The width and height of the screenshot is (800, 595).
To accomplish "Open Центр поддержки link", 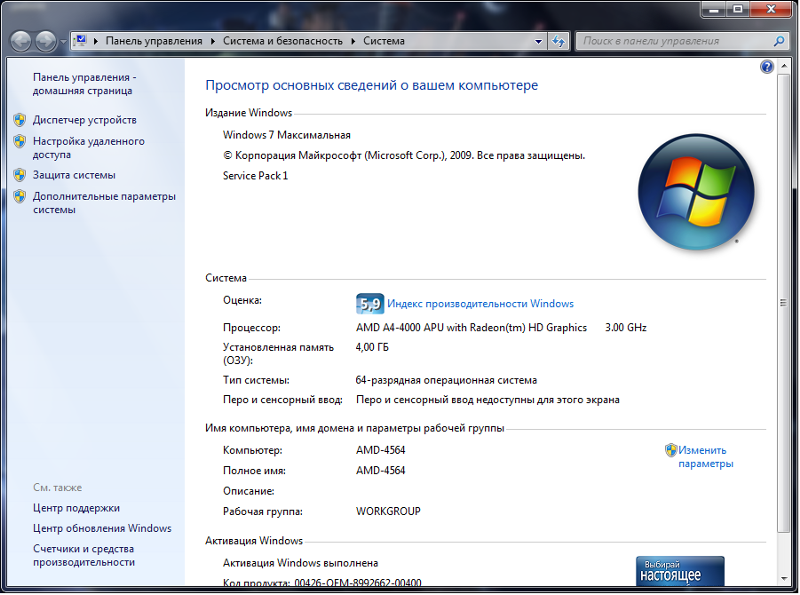I will click(x=76, y=508).
